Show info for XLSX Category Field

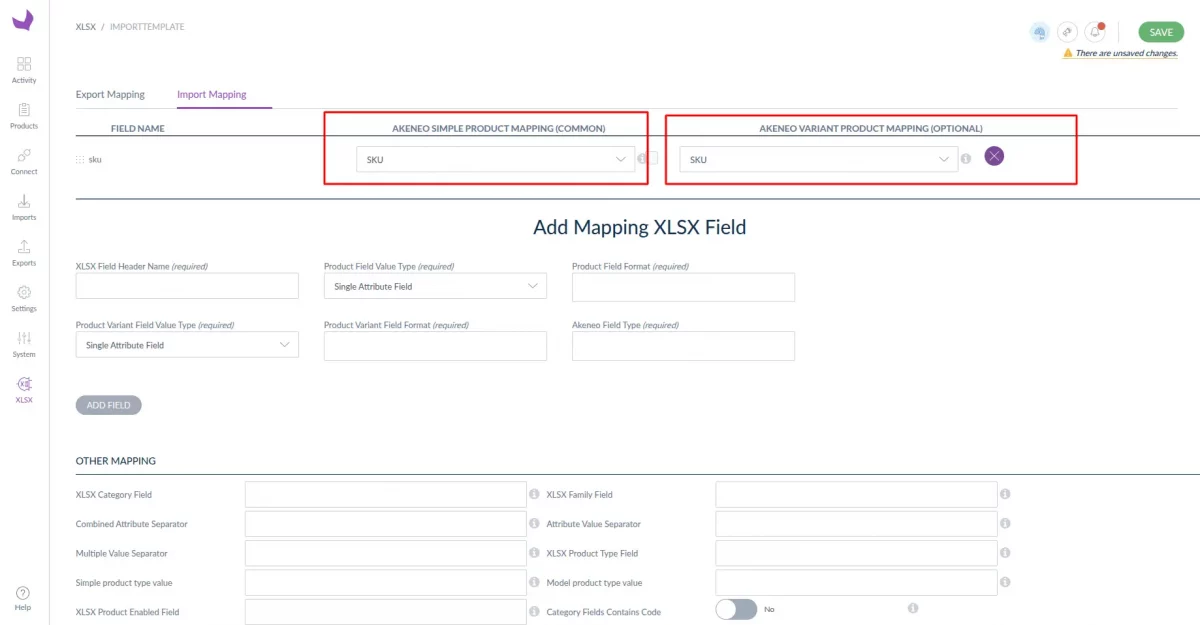(x=534, y=494)
